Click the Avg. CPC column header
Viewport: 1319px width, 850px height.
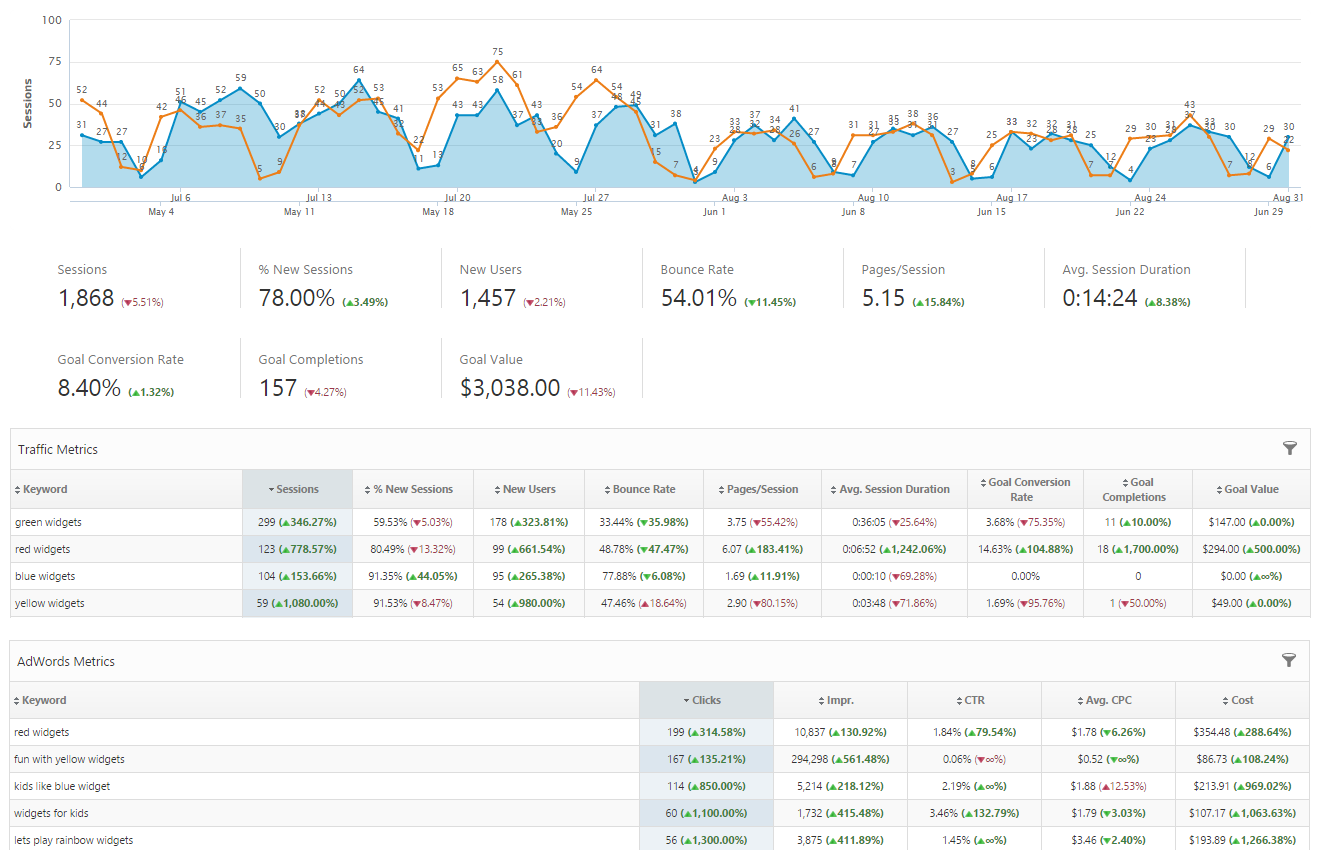point(1108,700)
